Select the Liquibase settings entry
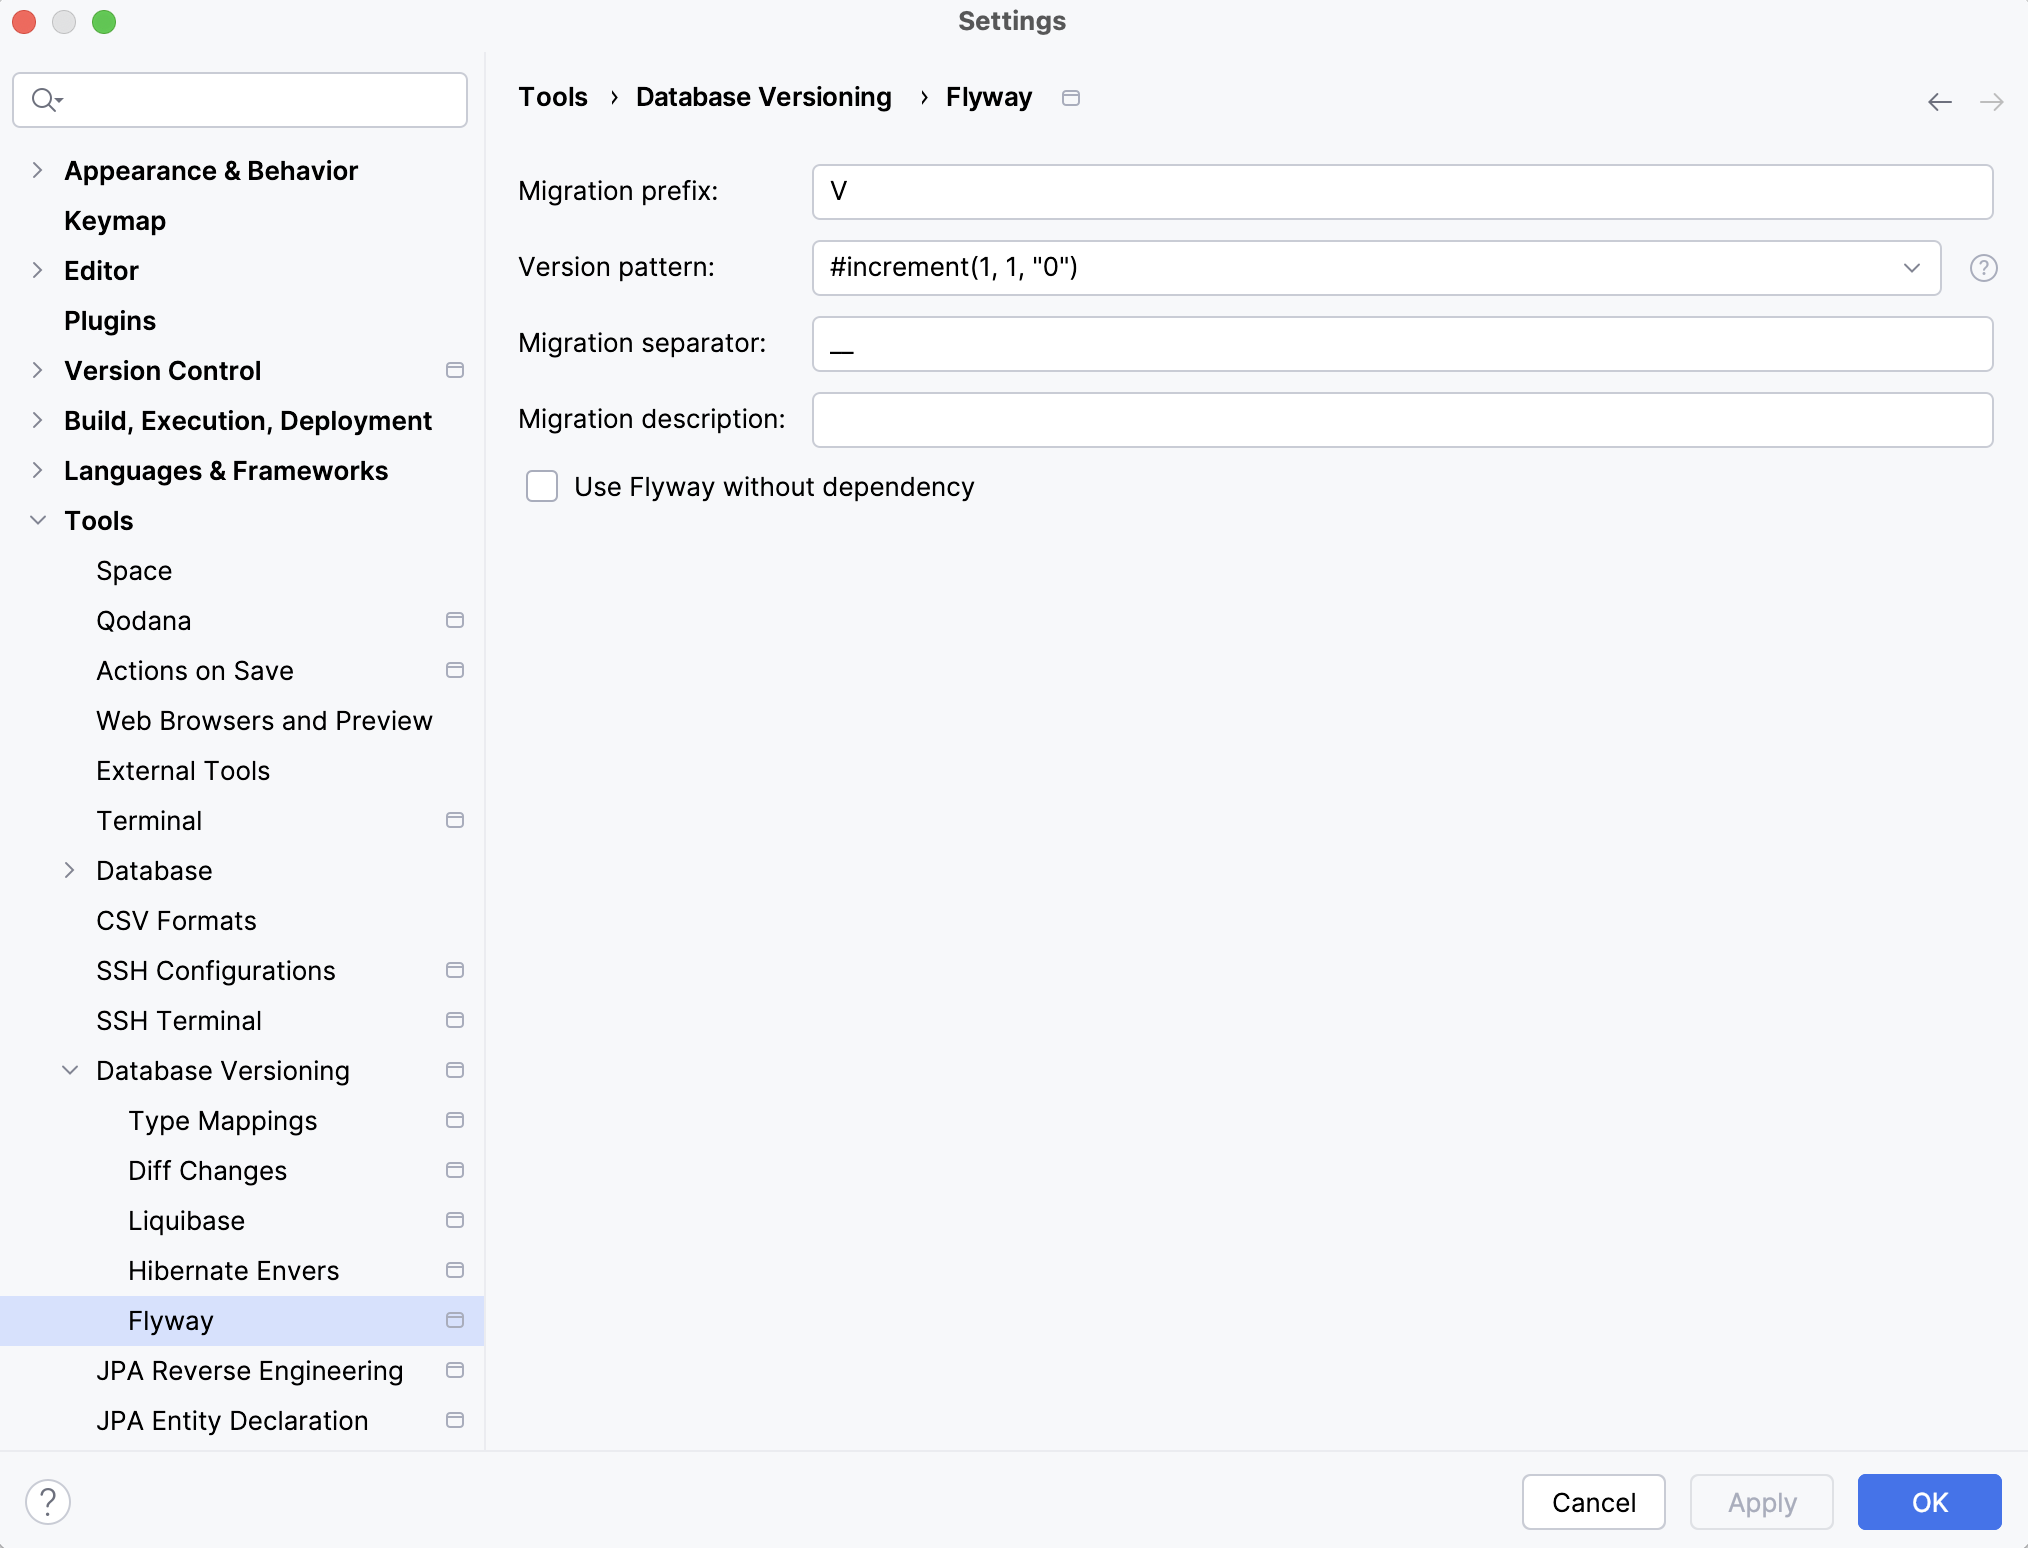 tap(186, 1220)
